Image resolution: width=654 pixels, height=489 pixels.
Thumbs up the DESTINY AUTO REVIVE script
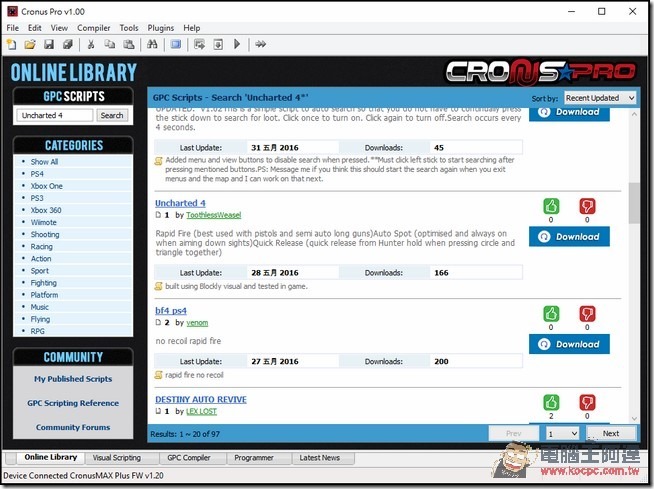pos(551,403)
